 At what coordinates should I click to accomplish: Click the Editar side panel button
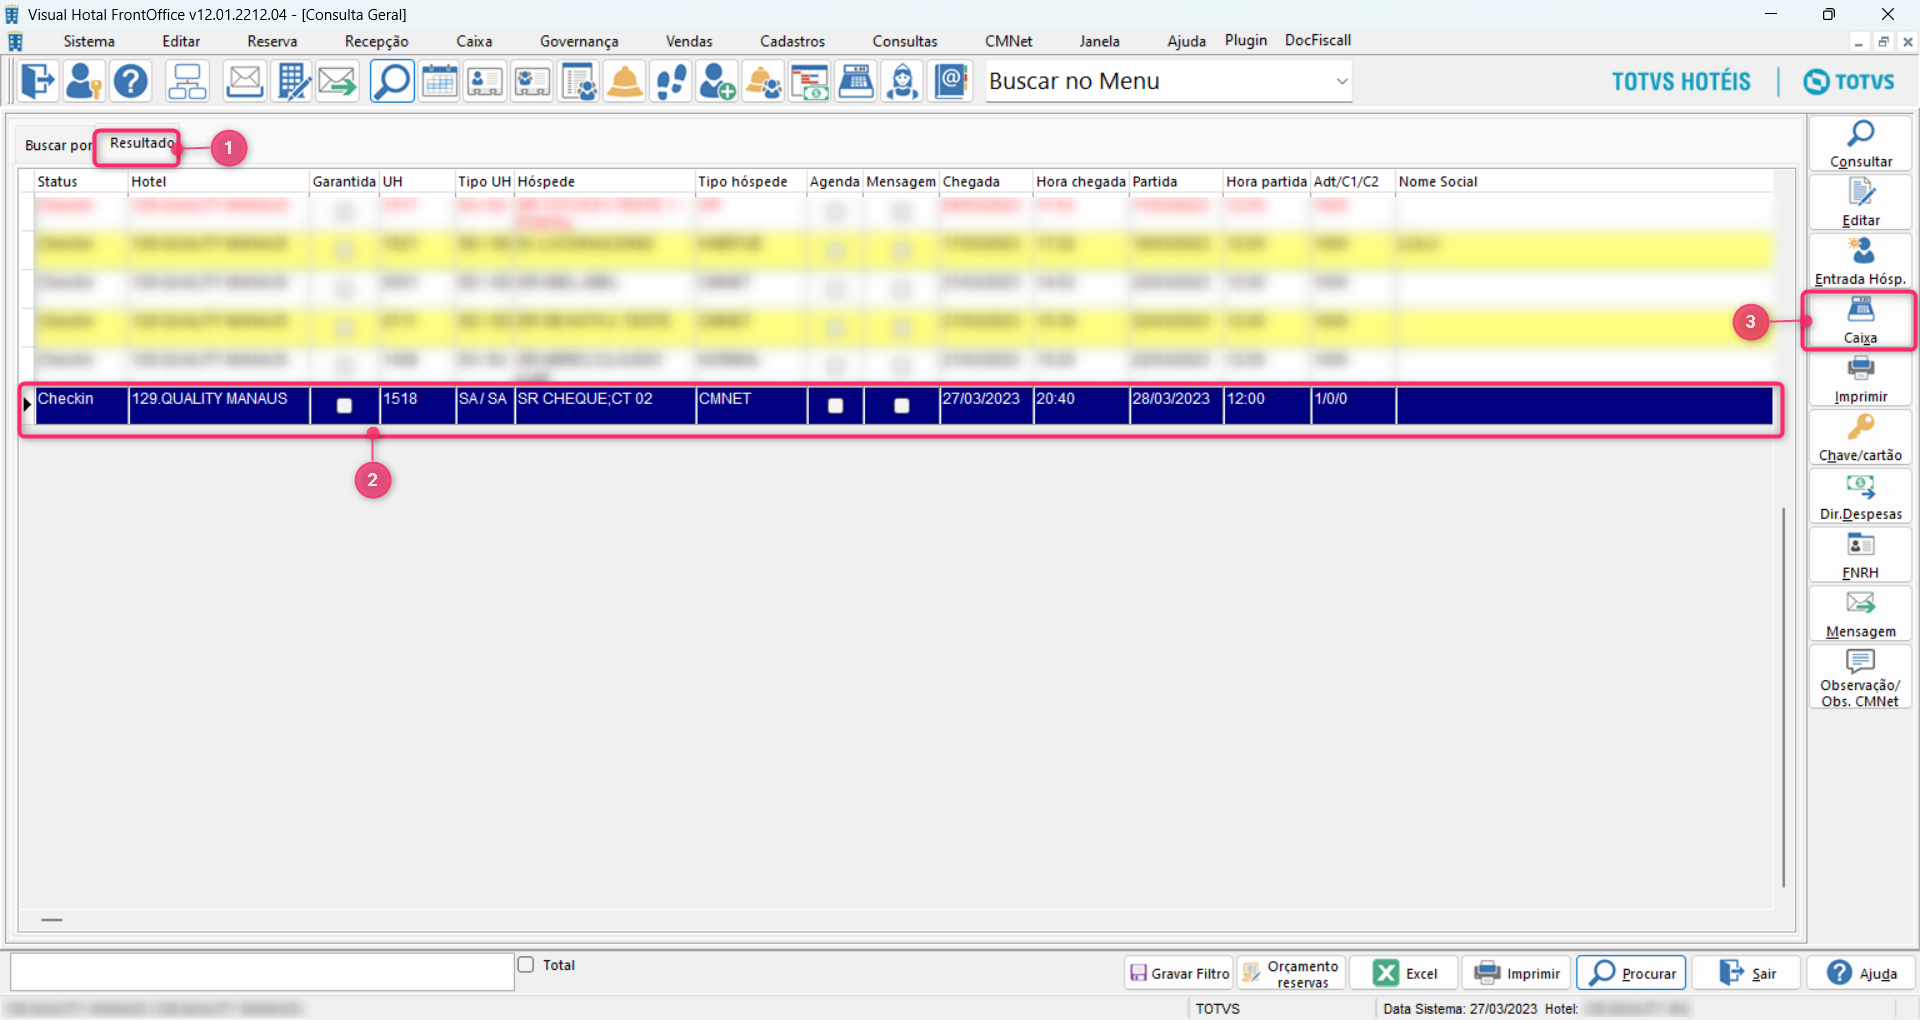(1860, 203)
